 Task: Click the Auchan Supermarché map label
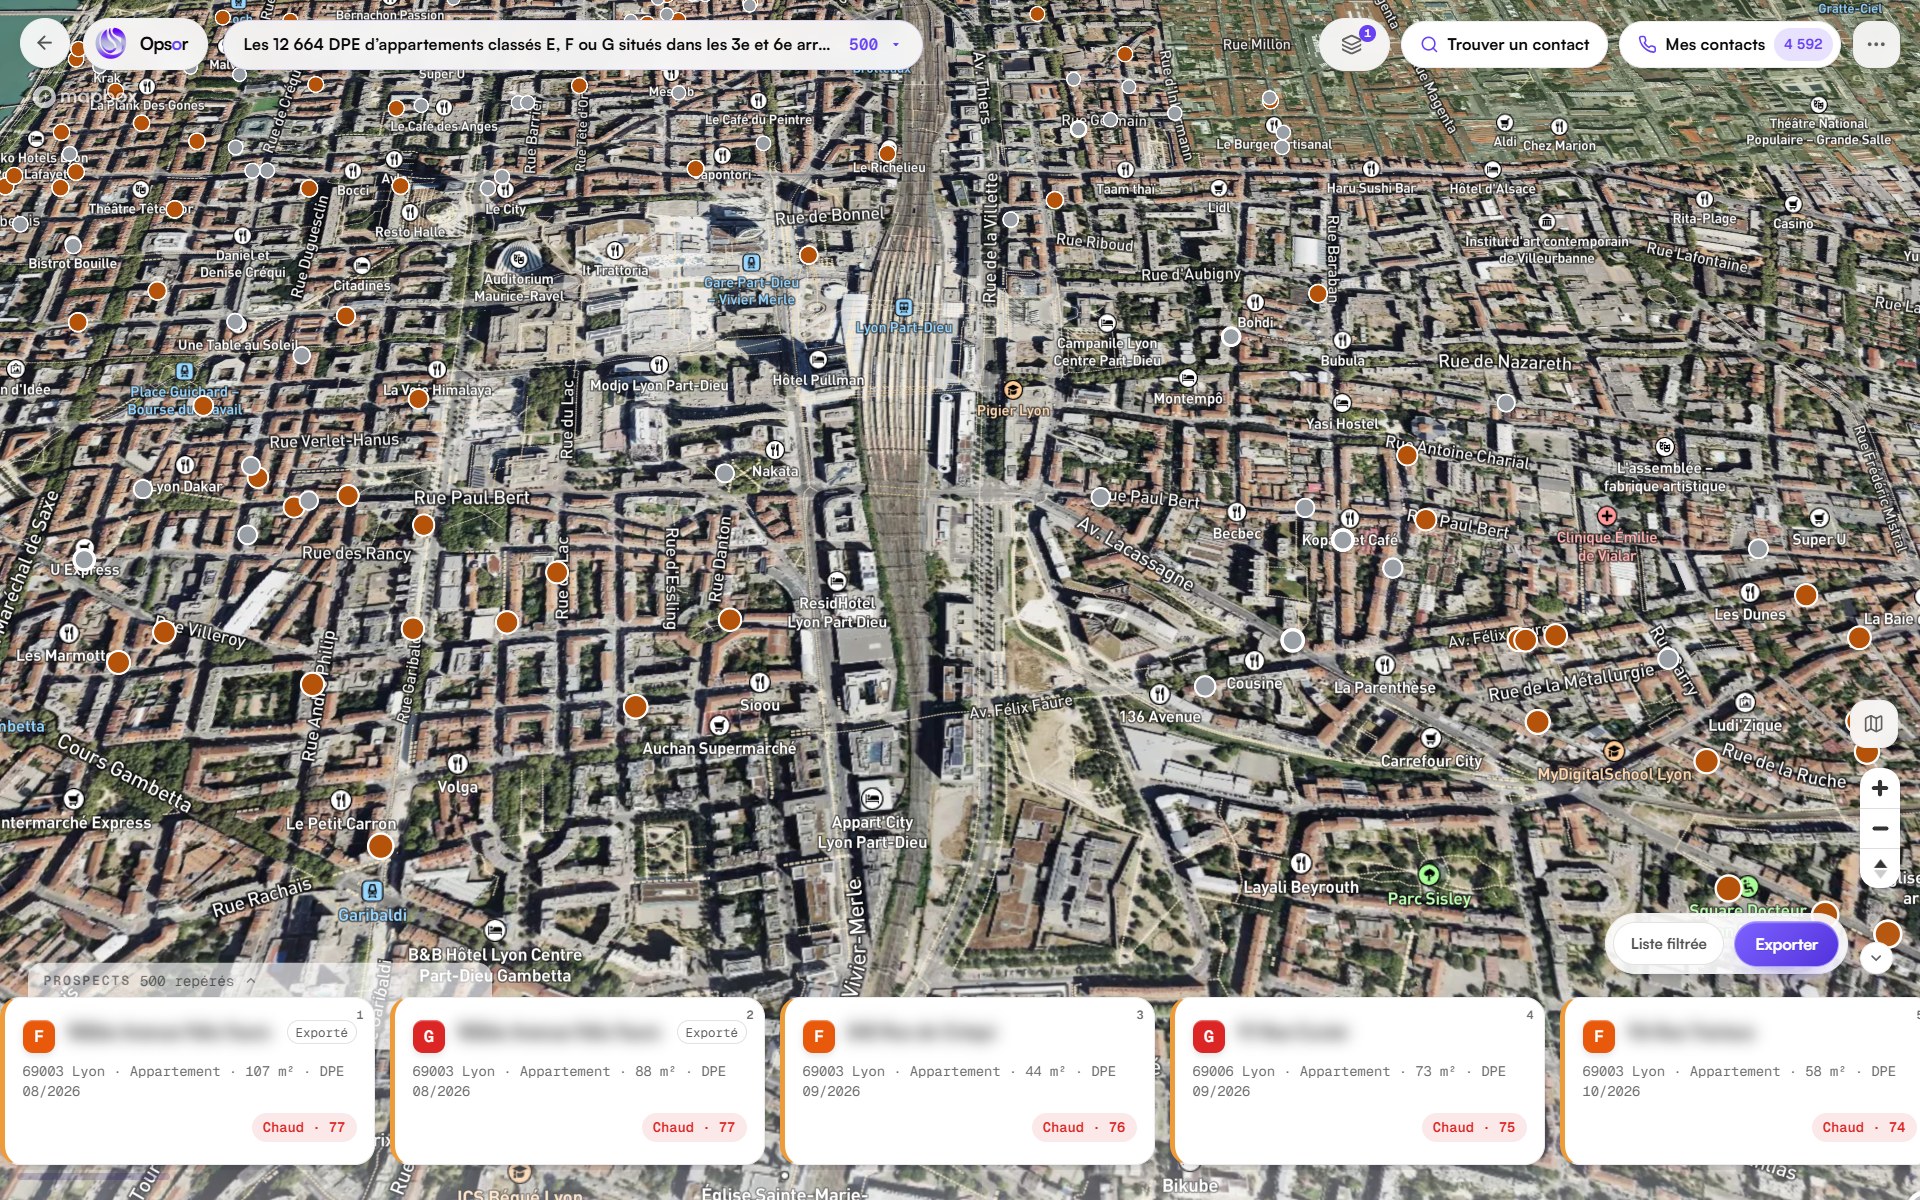[719, 748]
